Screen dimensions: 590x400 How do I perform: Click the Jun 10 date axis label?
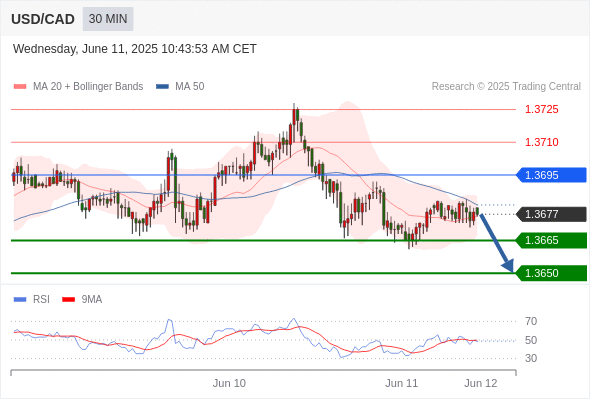229,383
